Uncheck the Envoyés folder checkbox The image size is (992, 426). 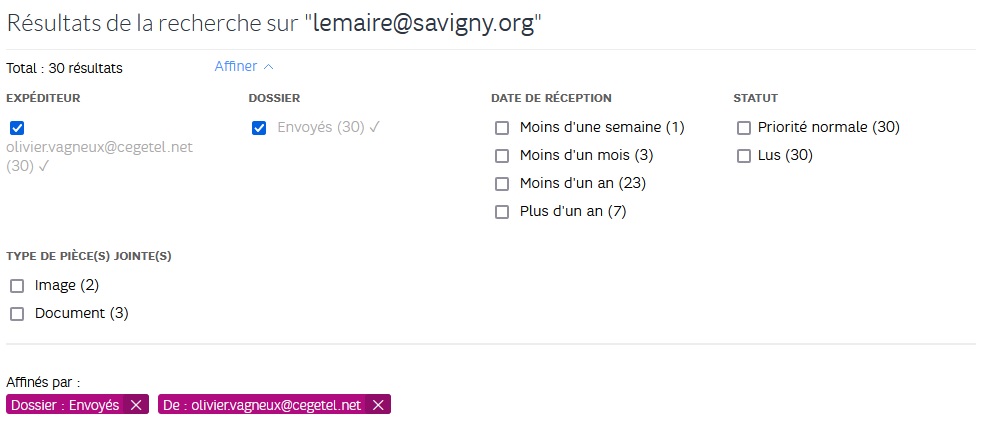[259, 128]
